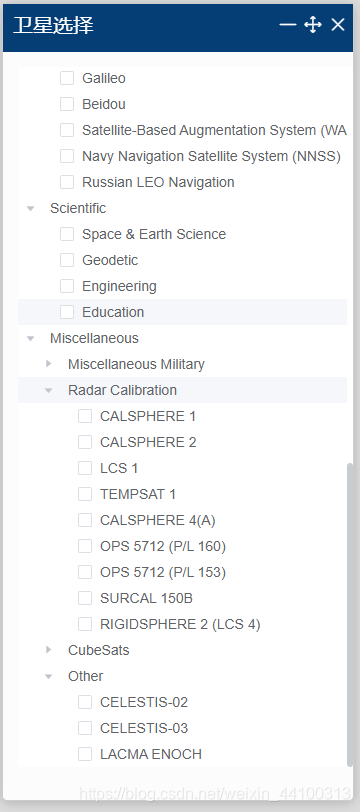Viewport: 360px width, 812px height.
Task: Click the move panel cross-arrows icon
Action: tap(313, 24)
